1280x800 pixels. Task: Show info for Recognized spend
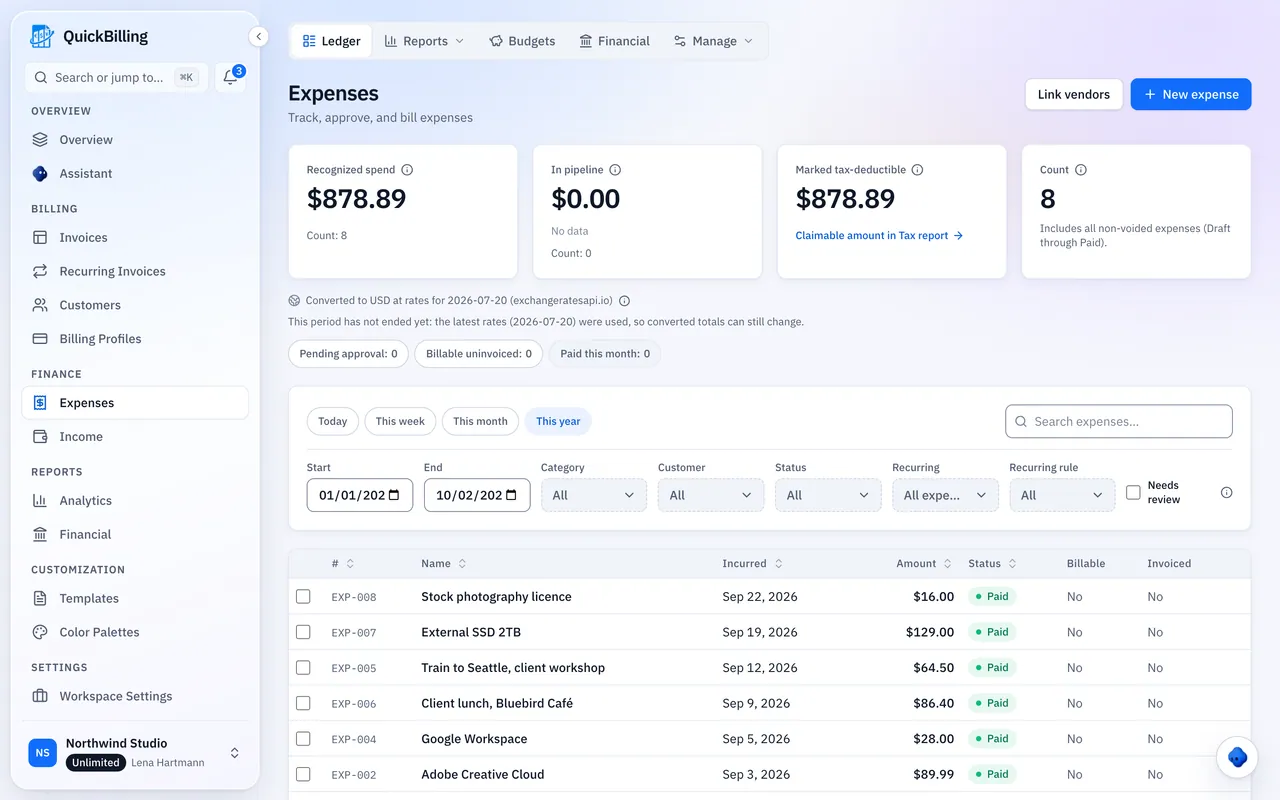(x=407, y=170)
